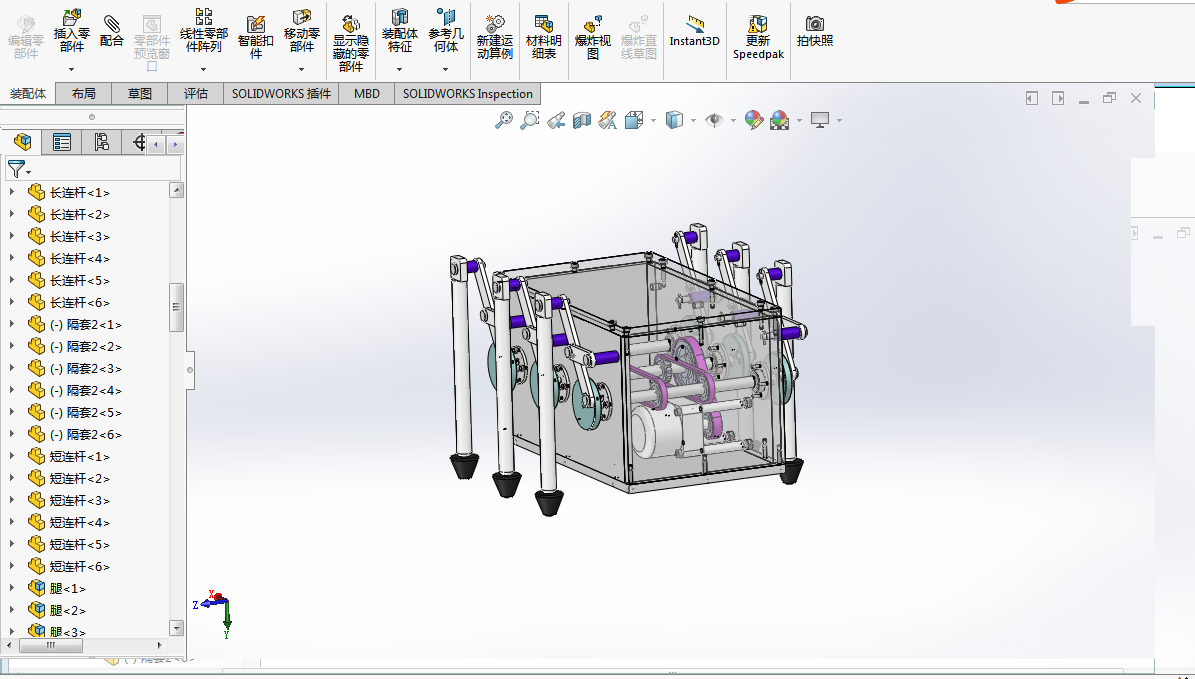Toggle Instant3D mode

pyautogui.click(x=694, y=30)
